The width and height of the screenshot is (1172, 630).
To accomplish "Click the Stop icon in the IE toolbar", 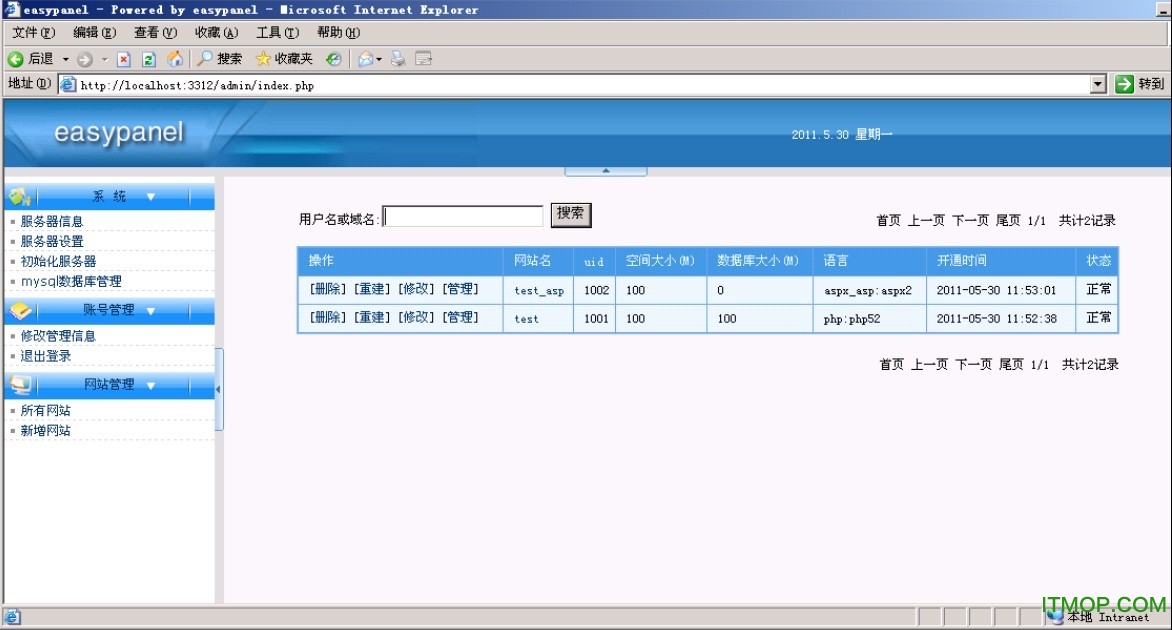I will pyautogui.click(x=122, y=59).
